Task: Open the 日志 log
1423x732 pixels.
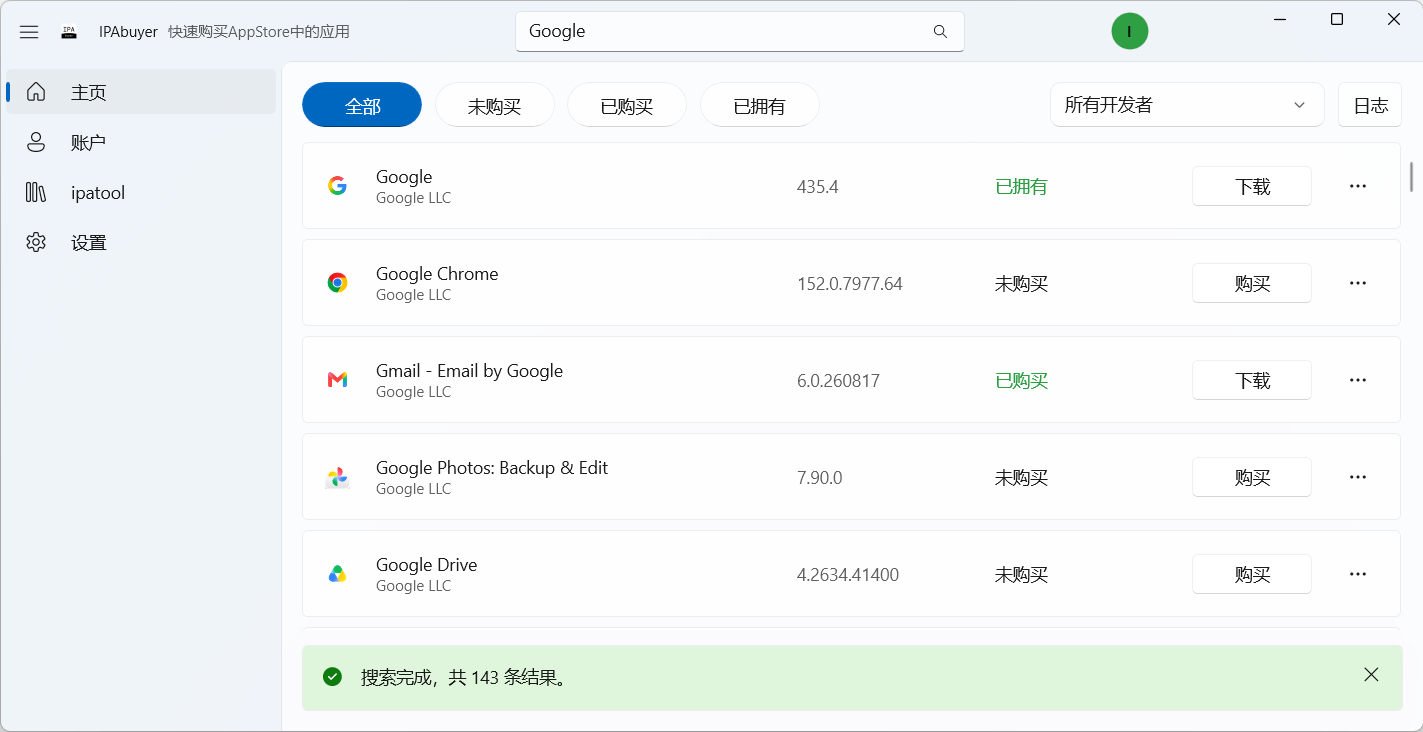Action: coord(1370,105)
